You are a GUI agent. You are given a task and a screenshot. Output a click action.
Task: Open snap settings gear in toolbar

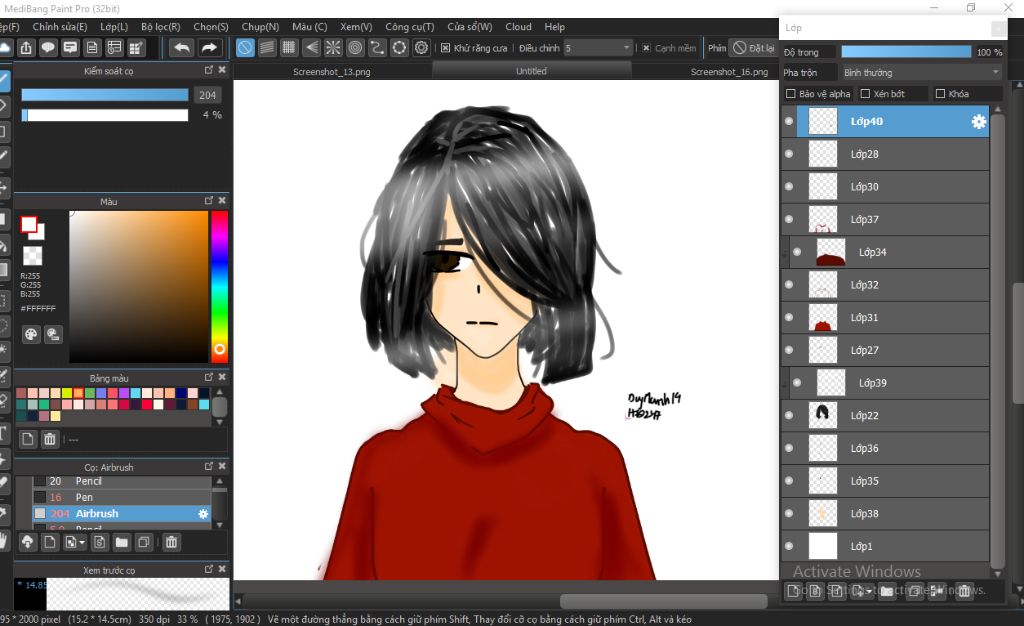422,48
